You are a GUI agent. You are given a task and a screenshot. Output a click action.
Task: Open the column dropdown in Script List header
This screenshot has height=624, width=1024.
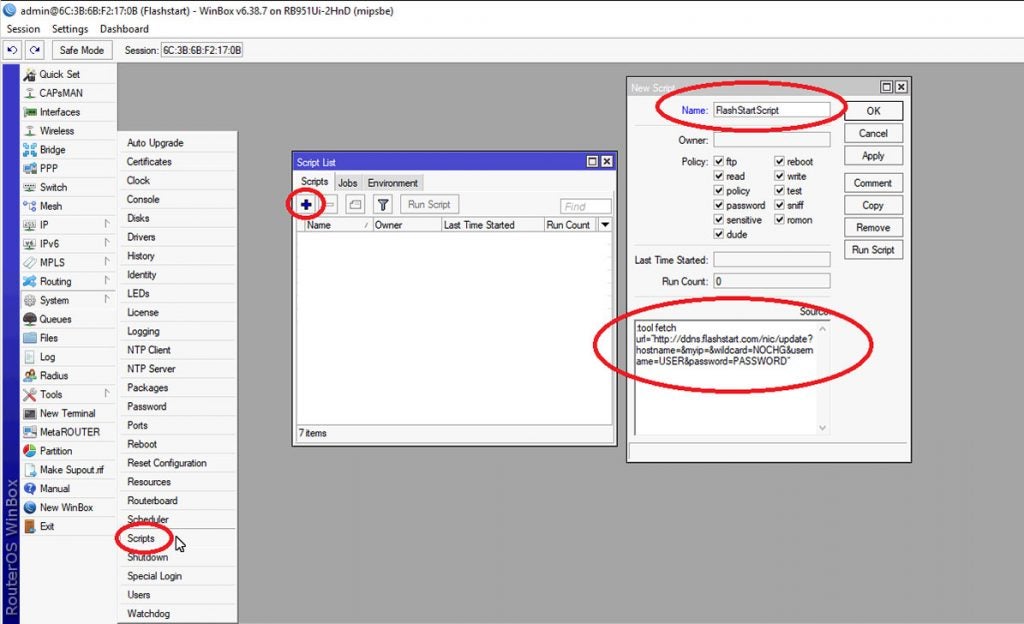tap(604, 225)
